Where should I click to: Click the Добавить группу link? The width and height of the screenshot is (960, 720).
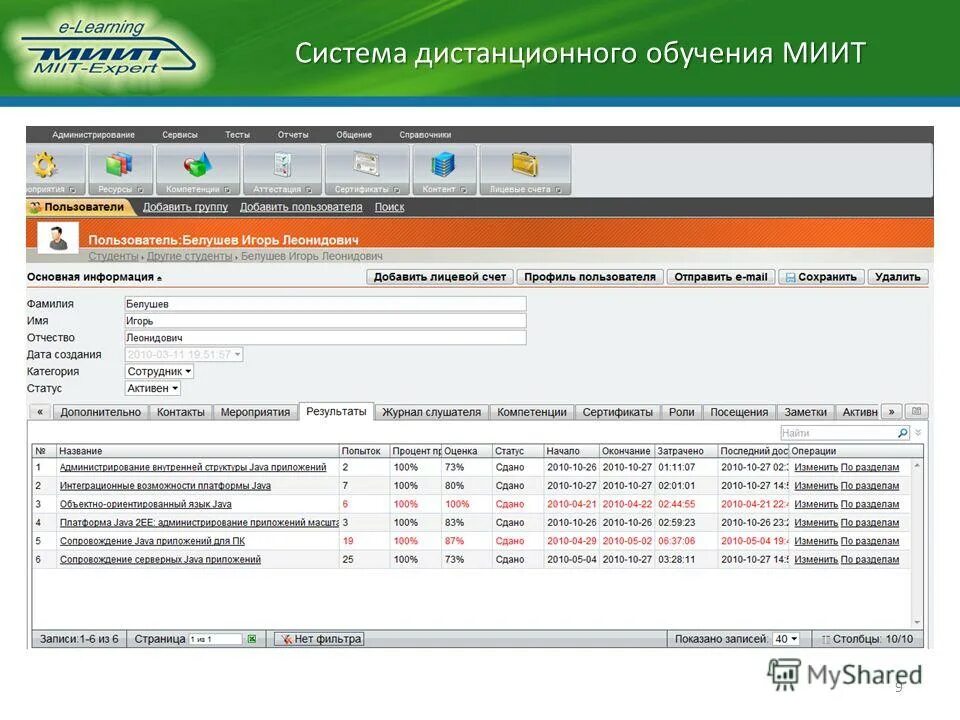point(186,207)
